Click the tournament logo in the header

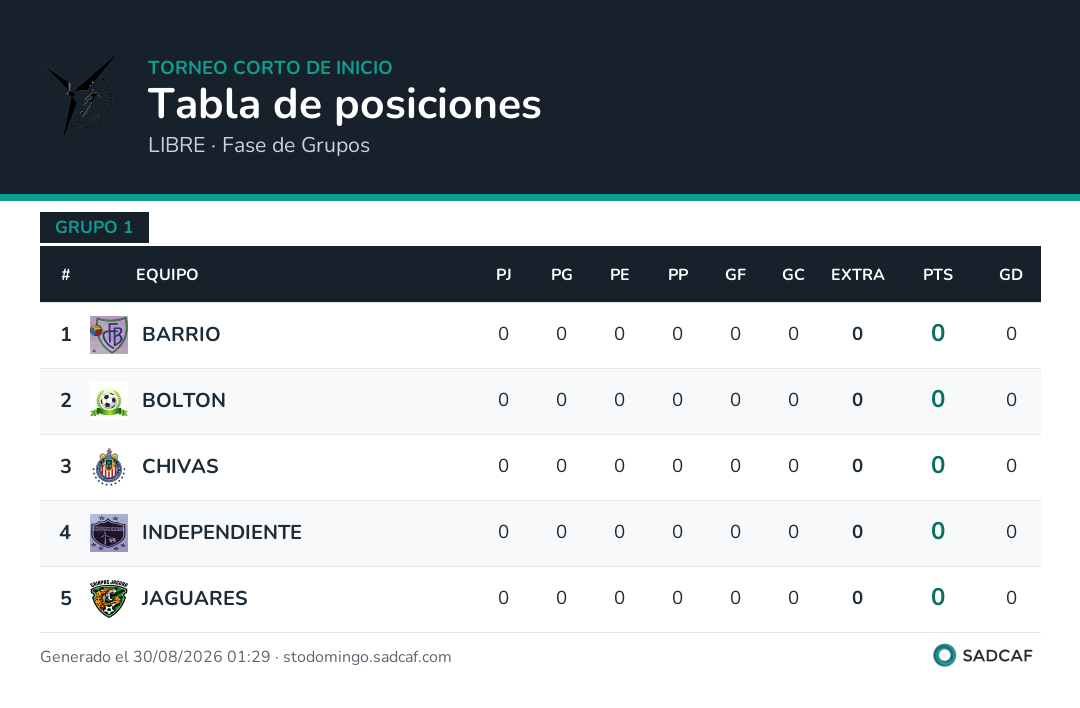pyautogui.click(x=80, y=97)
